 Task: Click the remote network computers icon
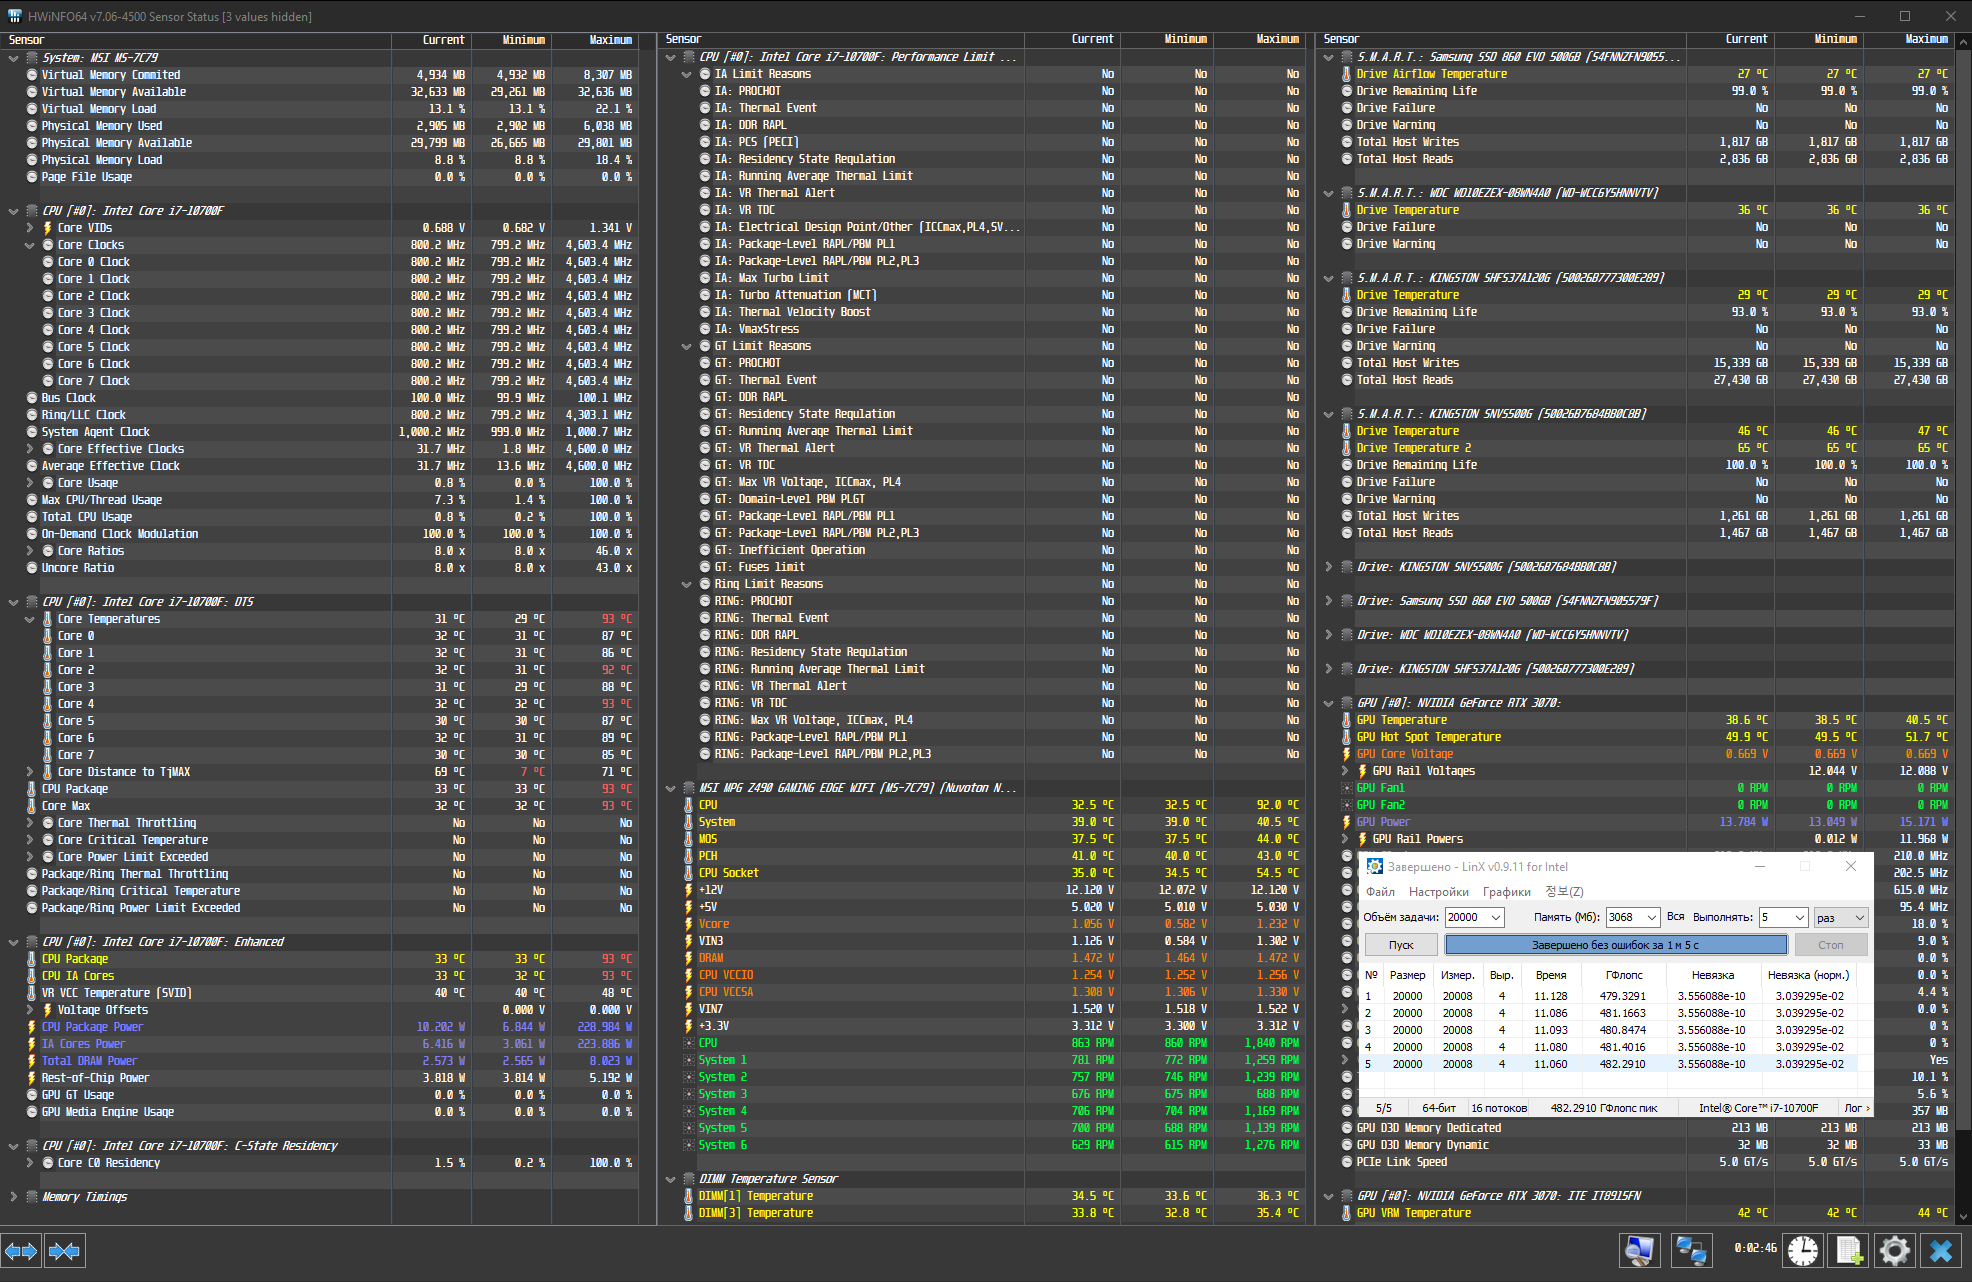click(1691, 1250)
